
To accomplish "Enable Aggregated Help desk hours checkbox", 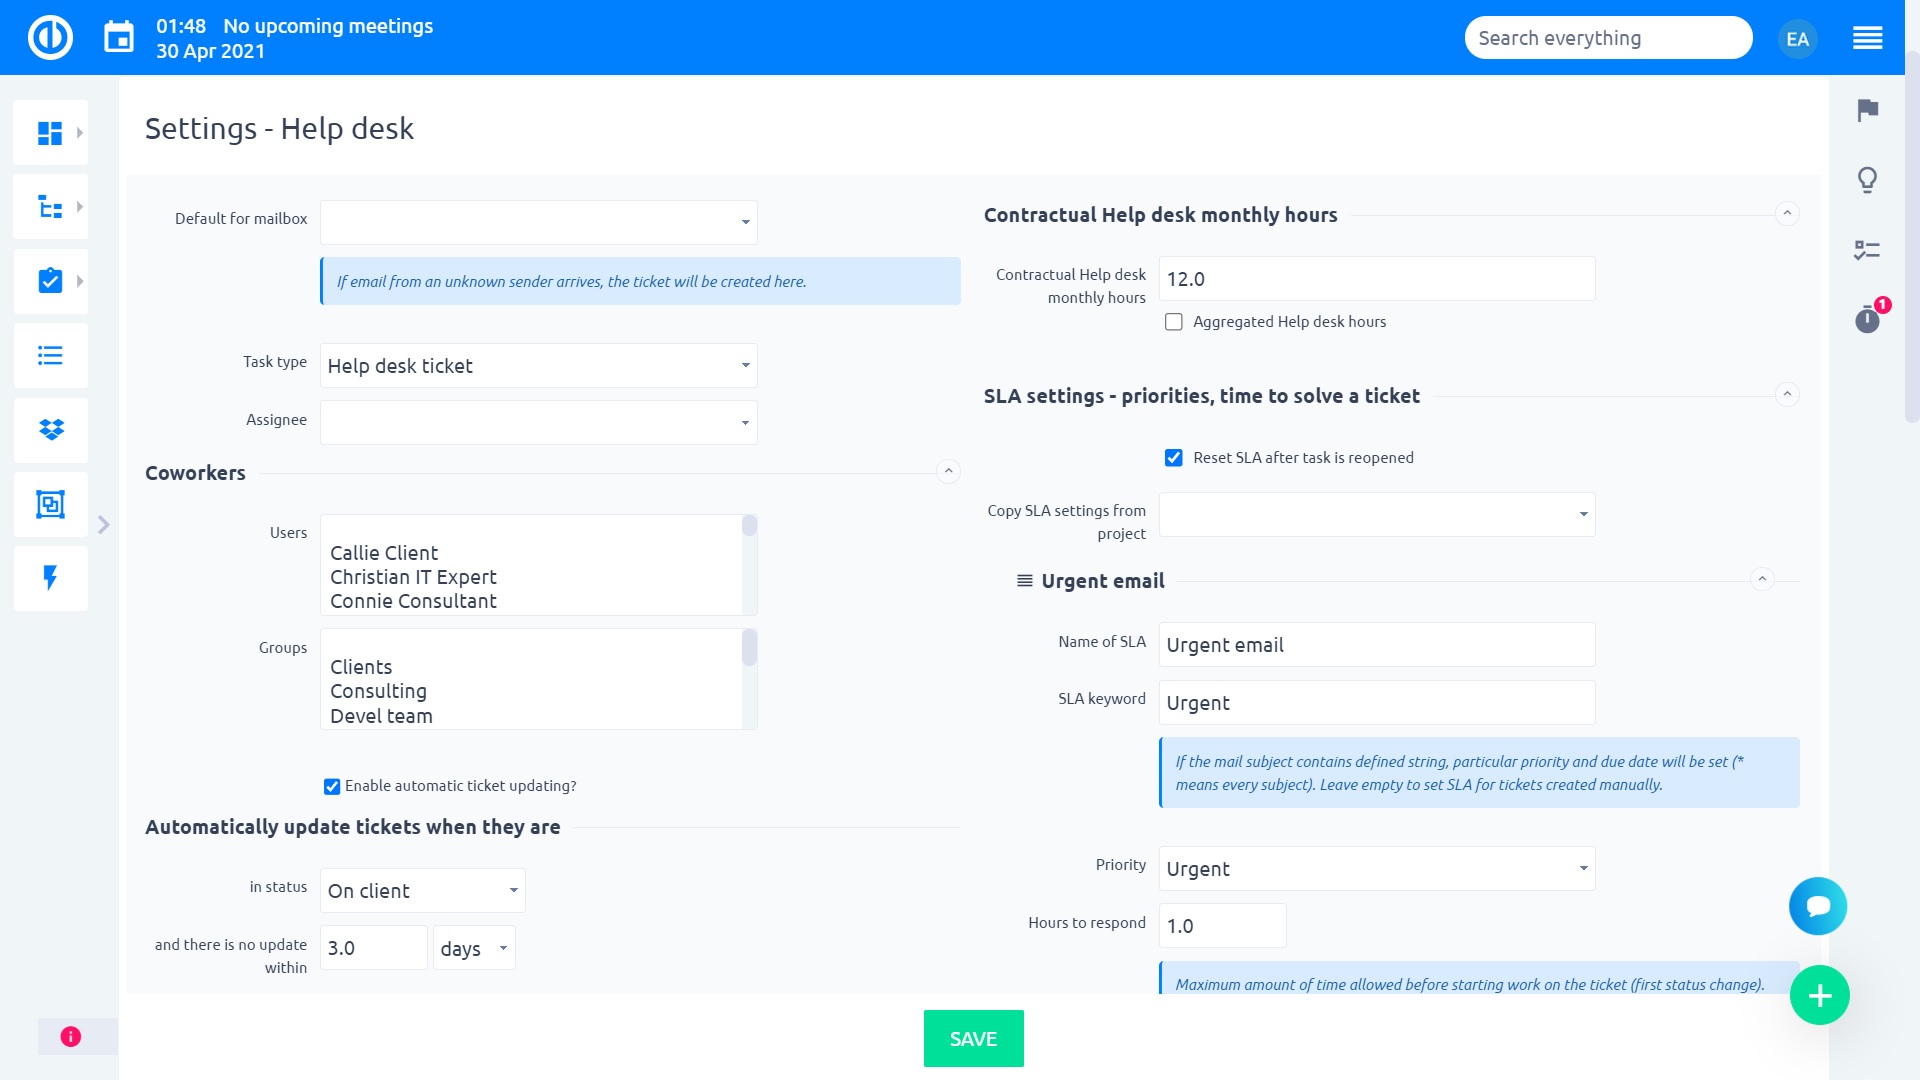I will (x=1174, y=322).
